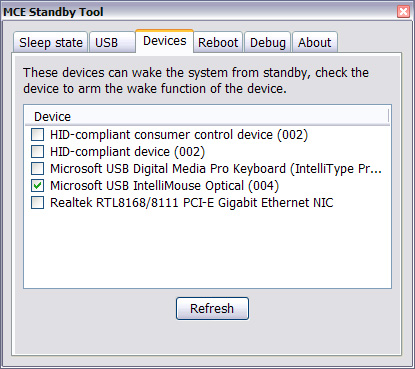Enable wake for HID-compliant device (002)
The image size is (415, 369).
click(37, 152)
